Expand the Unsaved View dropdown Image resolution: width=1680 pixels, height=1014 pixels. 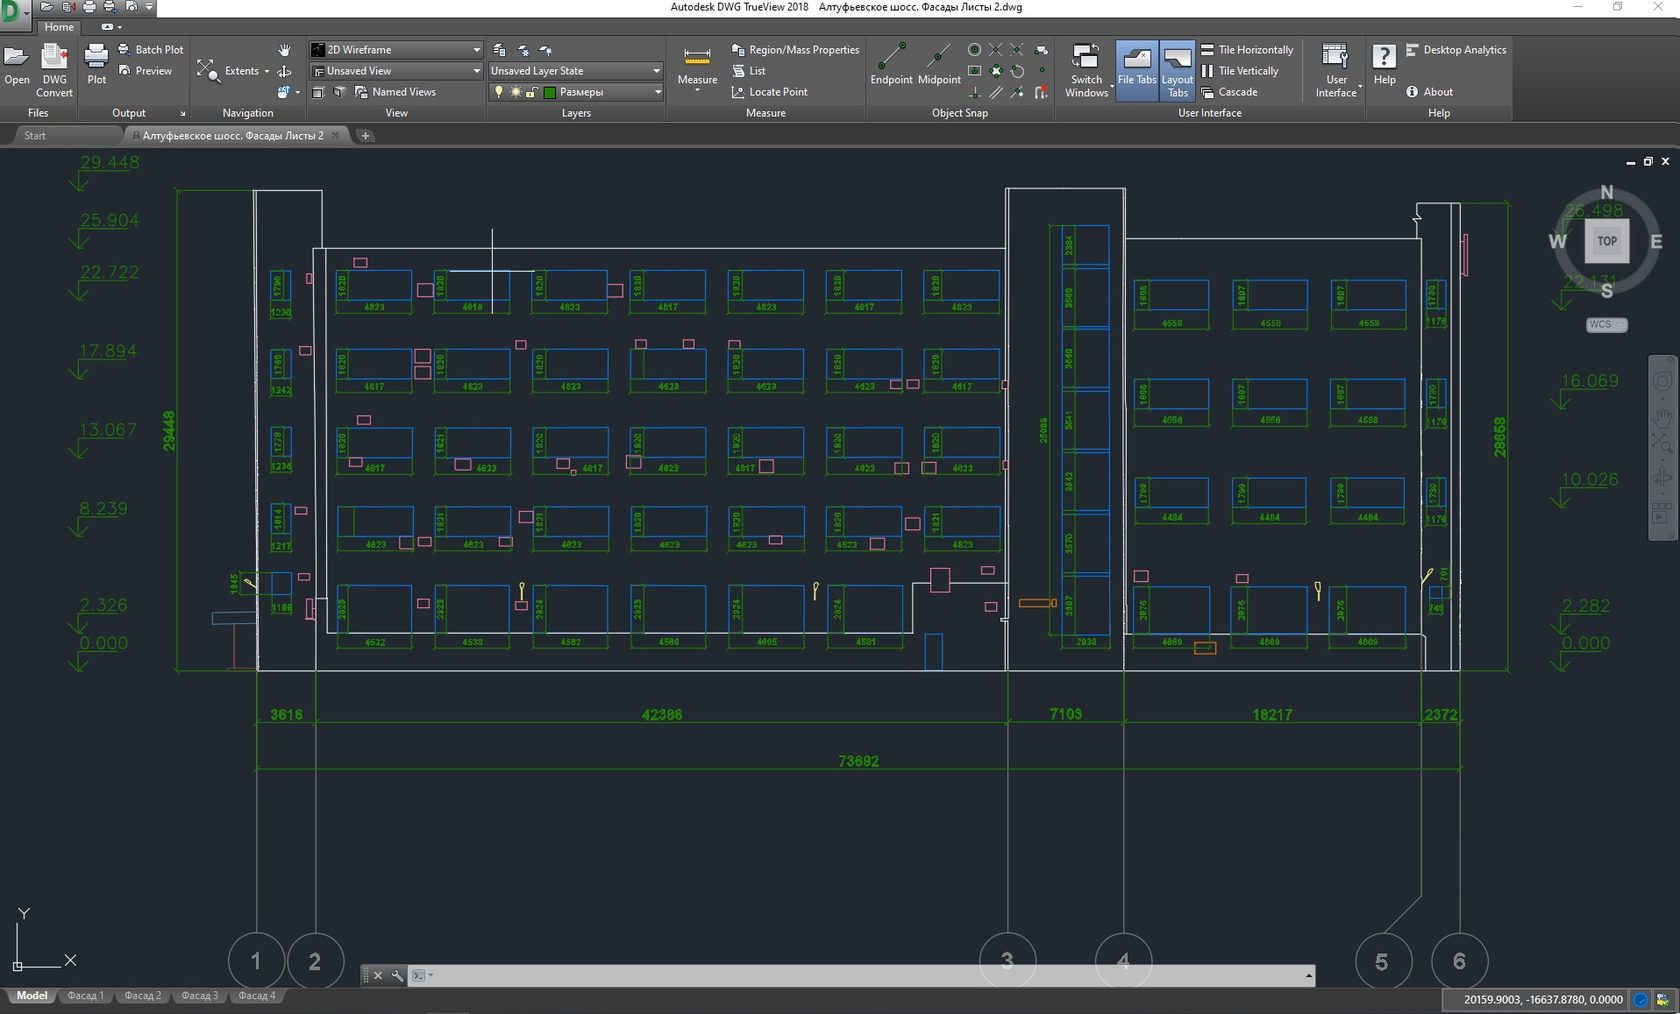(x=476, y=71)
